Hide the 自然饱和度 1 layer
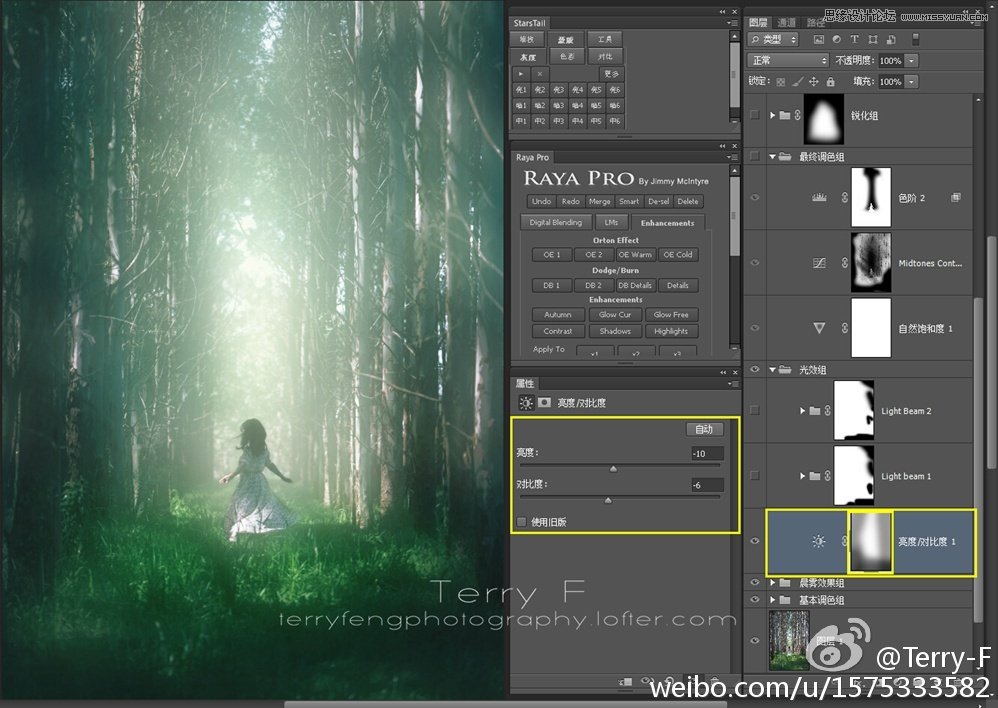This screenshot has width=998, height=708. coord(755,328)
